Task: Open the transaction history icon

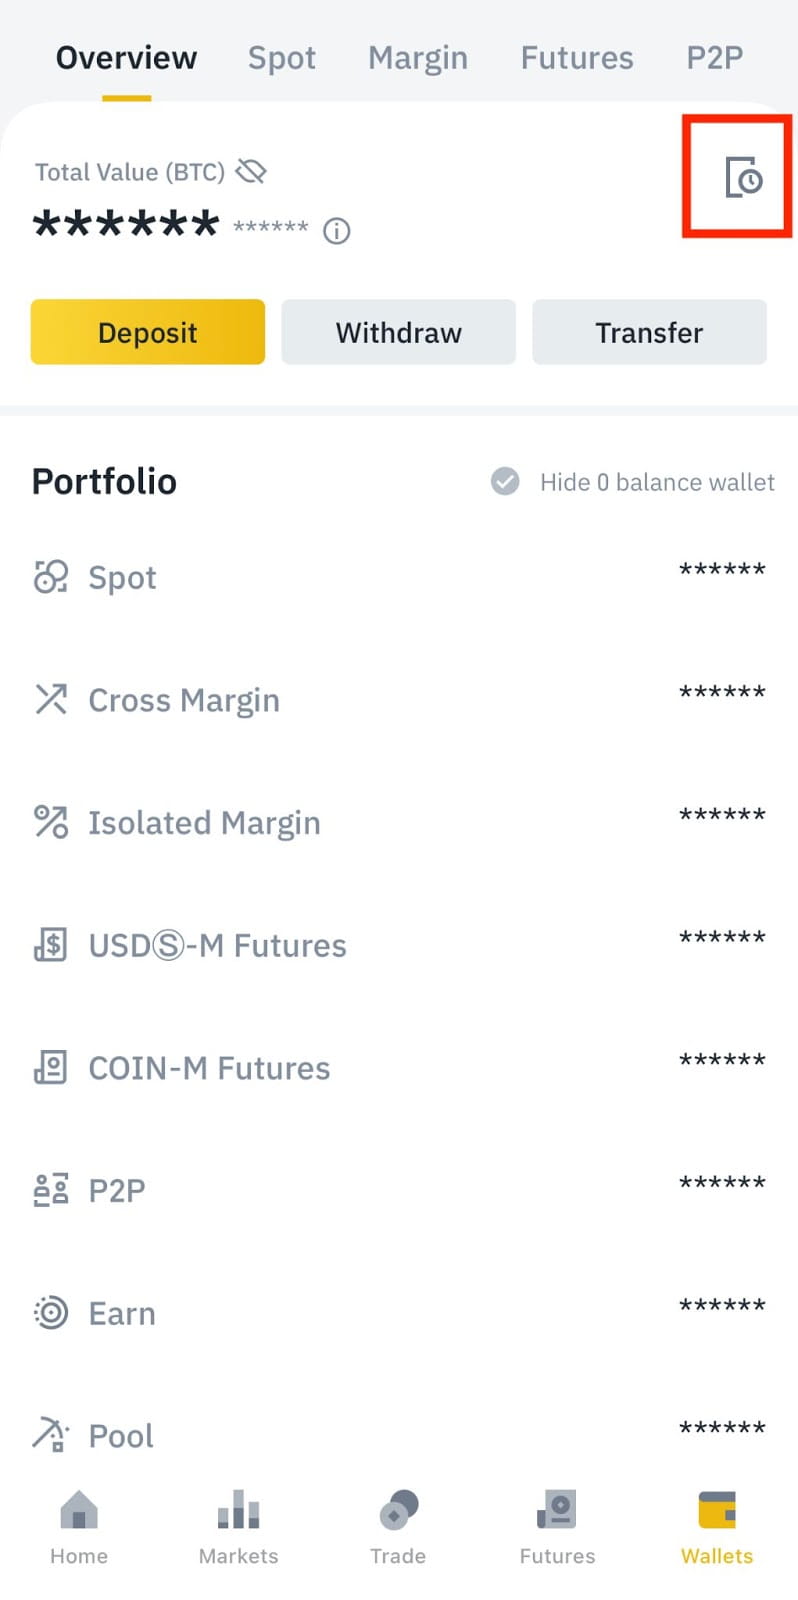Action: (x=742, y=177)
